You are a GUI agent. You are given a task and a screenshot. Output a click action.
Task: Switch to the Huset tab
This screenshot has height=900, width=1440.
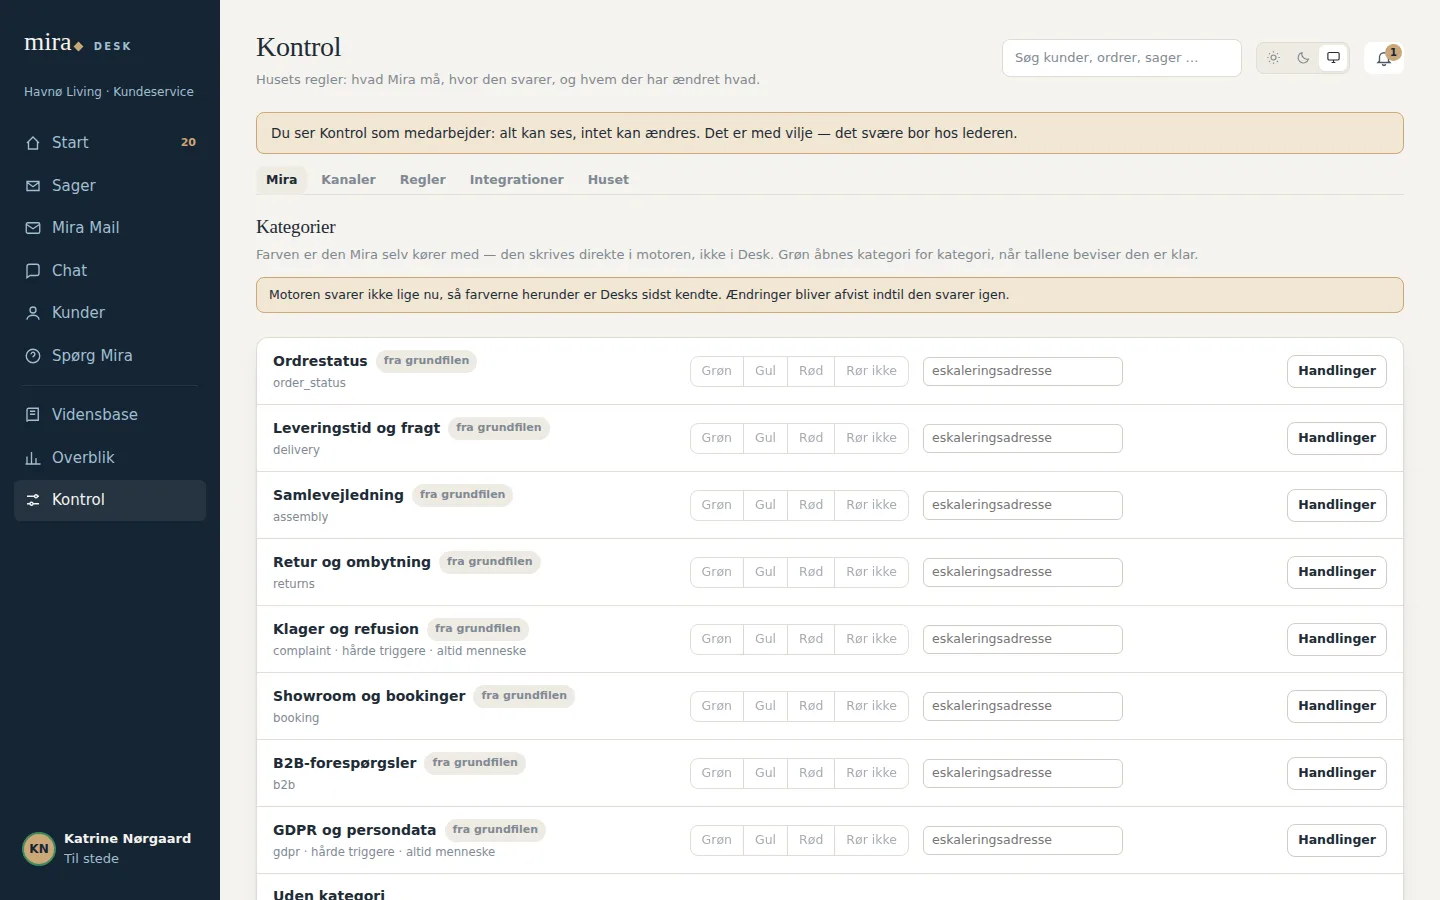point(608,180)
